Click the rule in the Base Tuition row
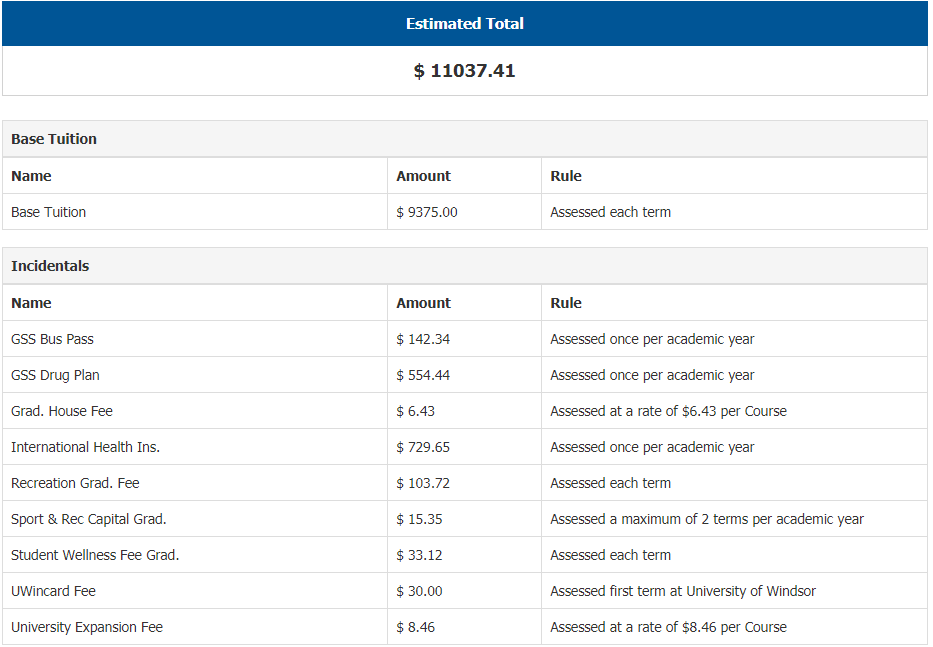Image resolution: width=933 pixels, height=647 pixels. [x=610, y=212]
